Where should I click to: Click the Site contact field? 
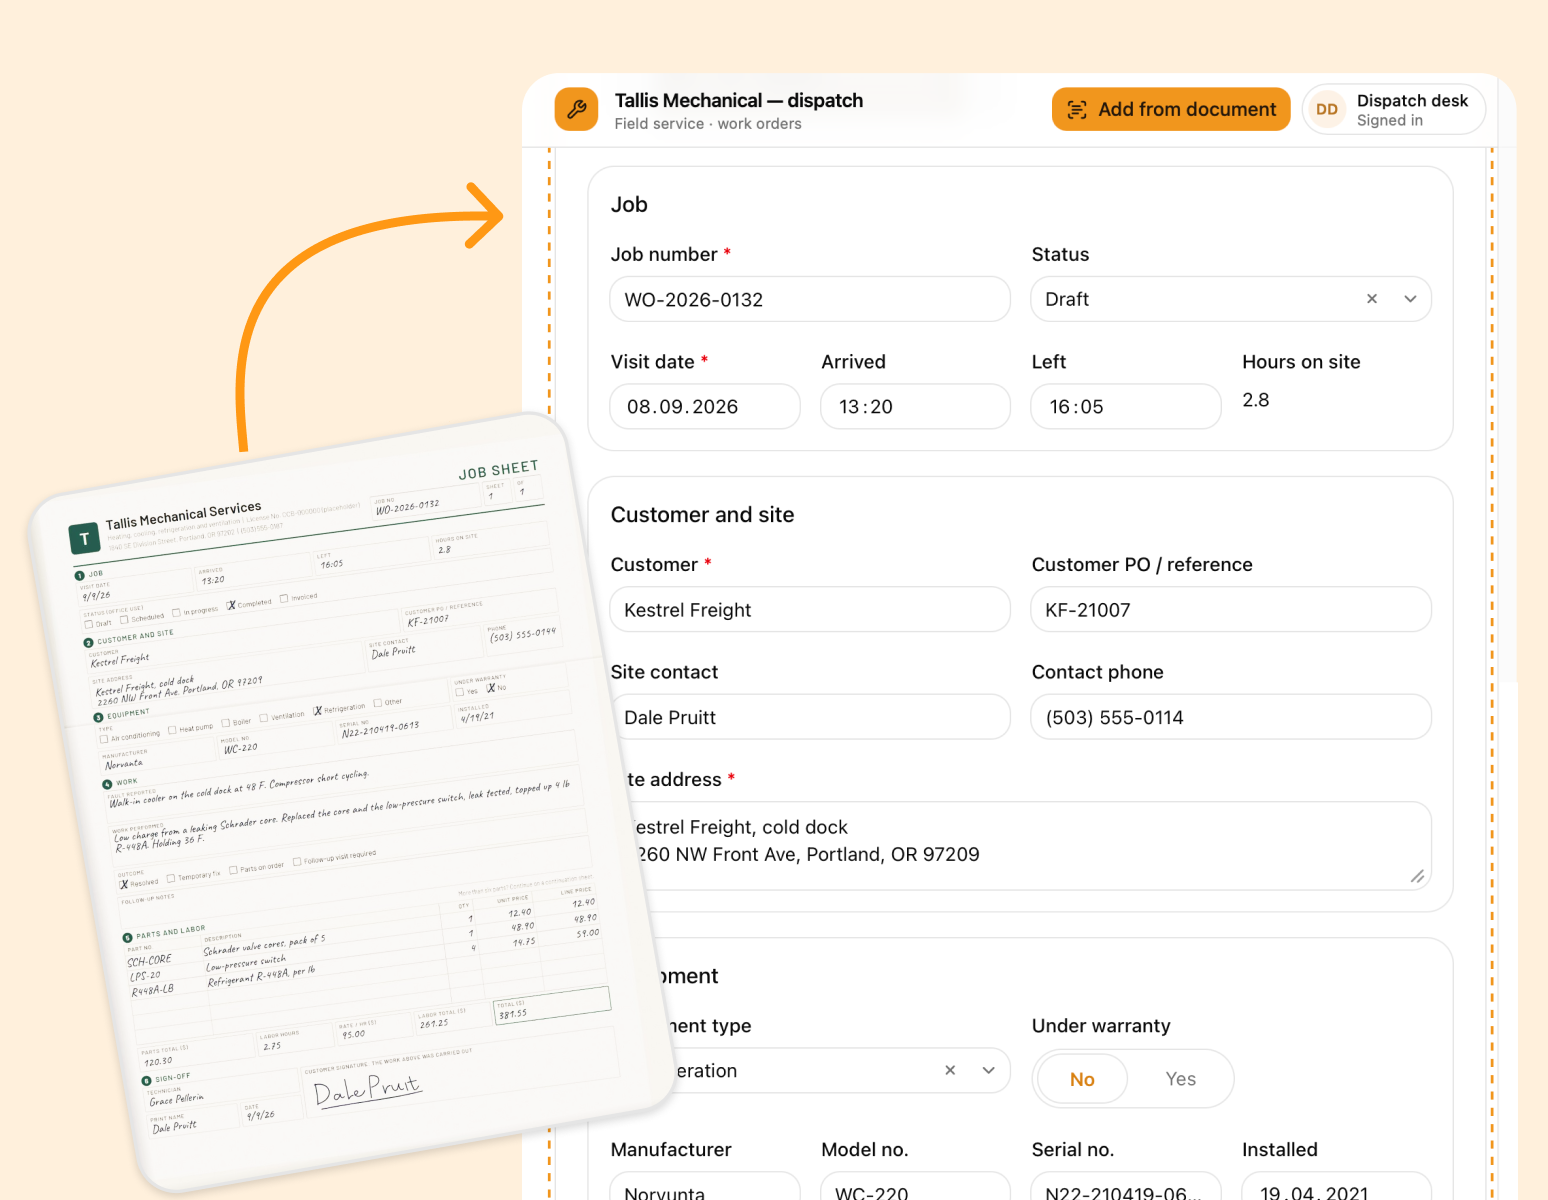pos(810,717)
